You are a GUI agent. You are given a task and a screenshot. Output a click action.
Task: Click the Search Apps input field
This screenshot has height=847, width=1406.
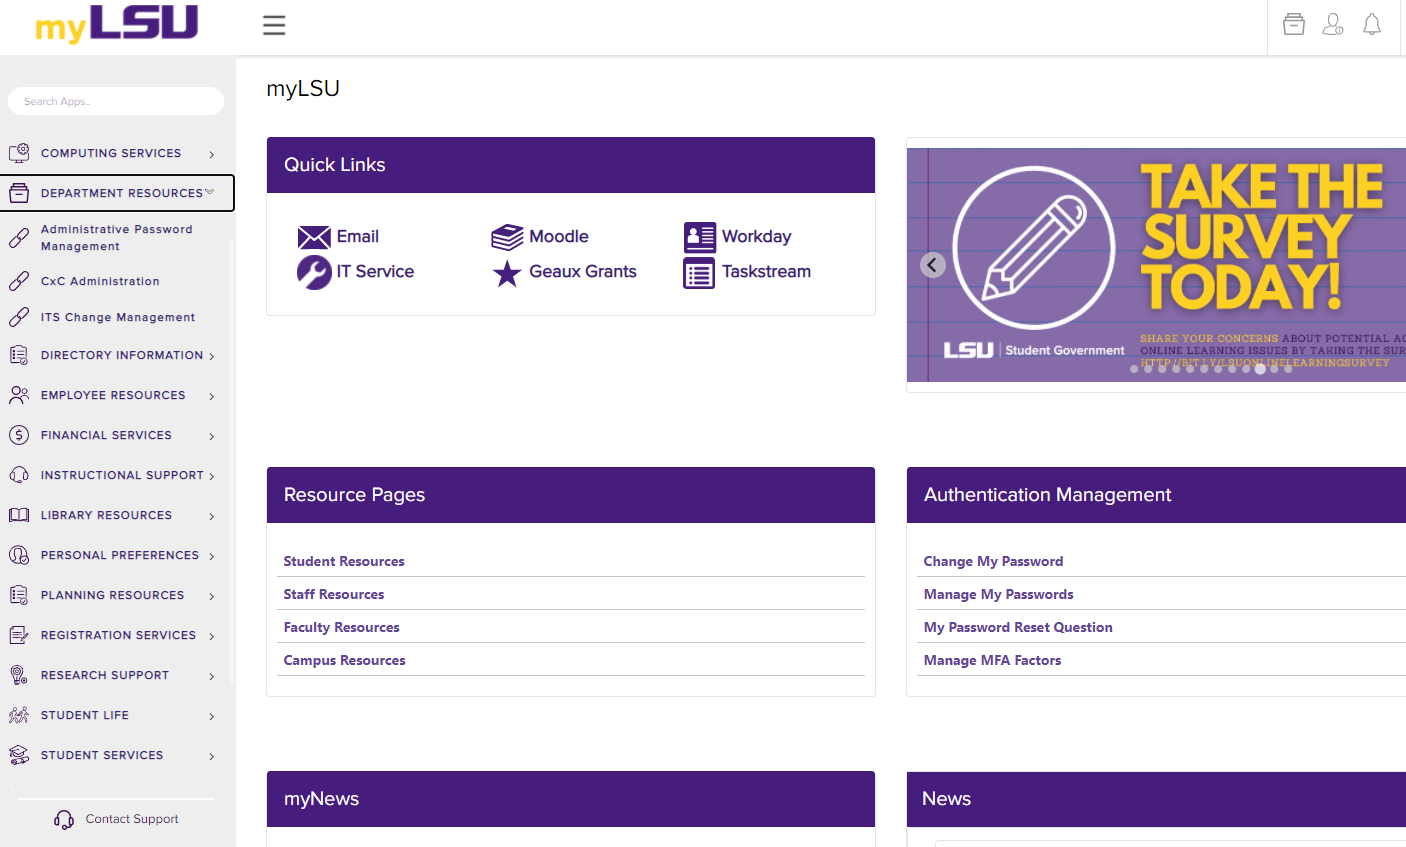tap(116, 101)
